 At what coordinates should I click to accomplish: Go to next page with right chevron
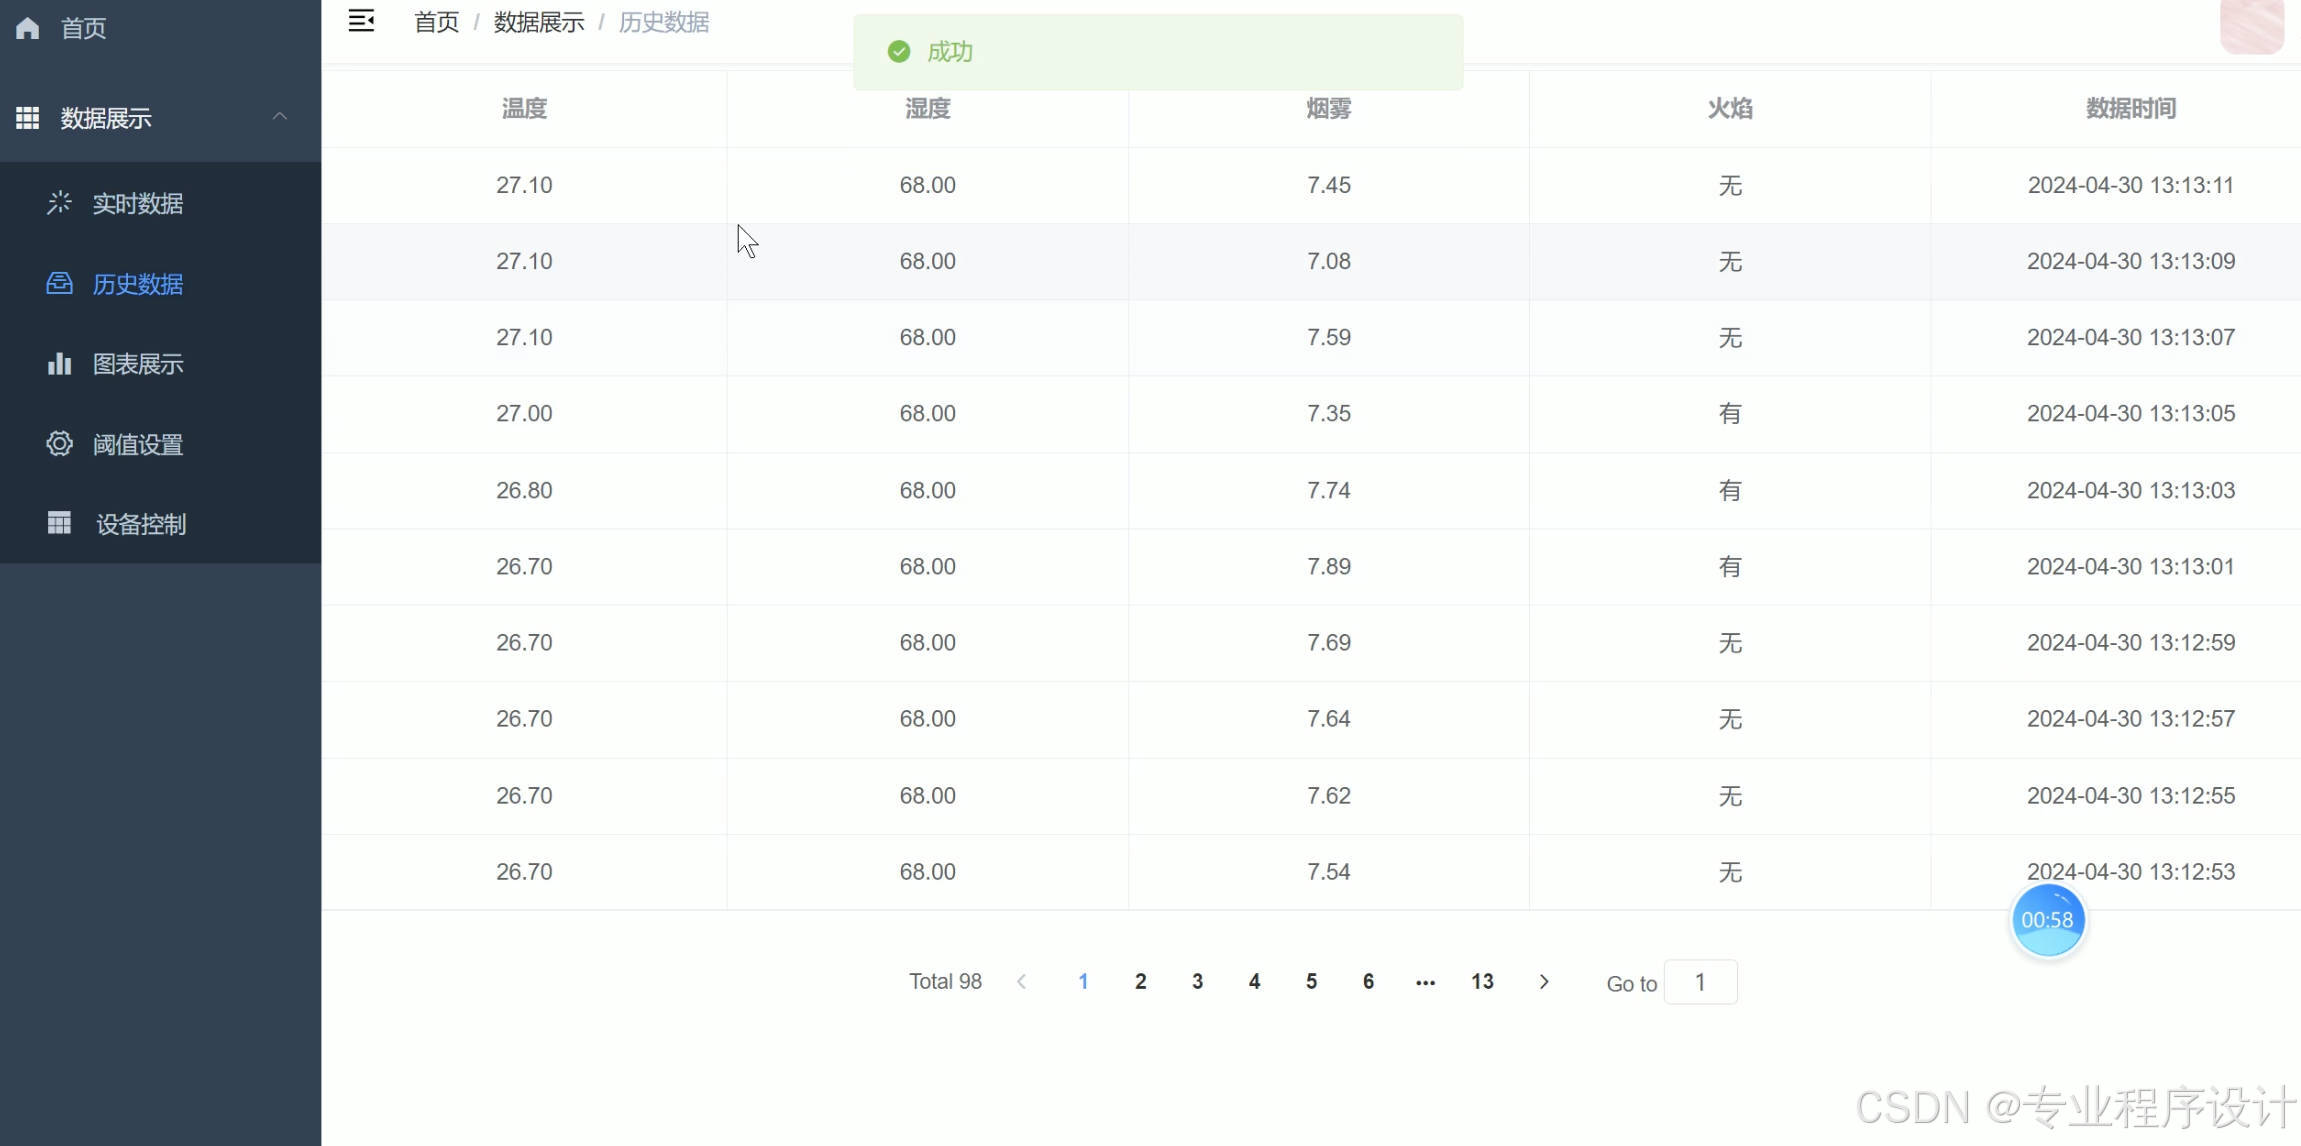[x=1544, y=982]
